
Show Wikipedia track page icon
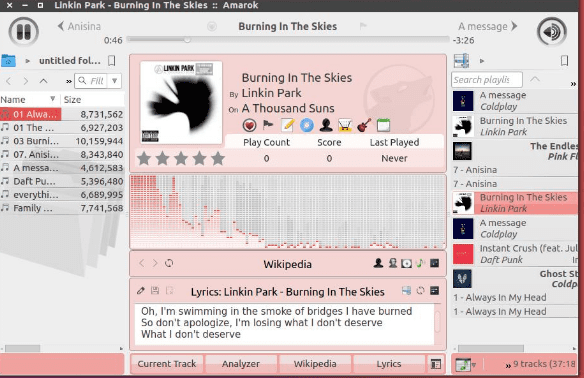[420, 263]
